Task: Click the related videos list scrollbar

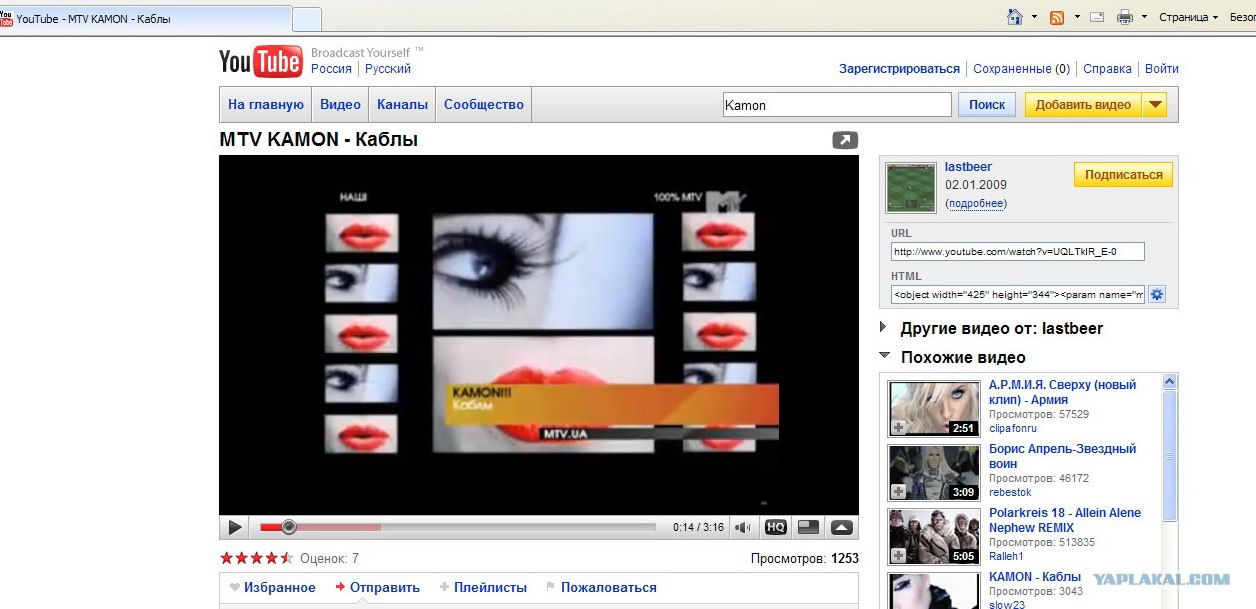Action: click(x=1170, y=456)
